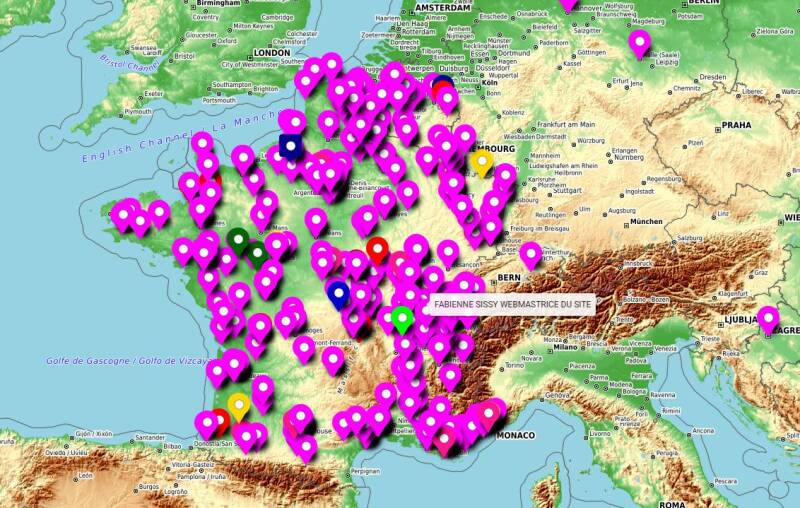Open the red marker in central France
This screenshot has height=508, width=800.
[x=378, y=250]
